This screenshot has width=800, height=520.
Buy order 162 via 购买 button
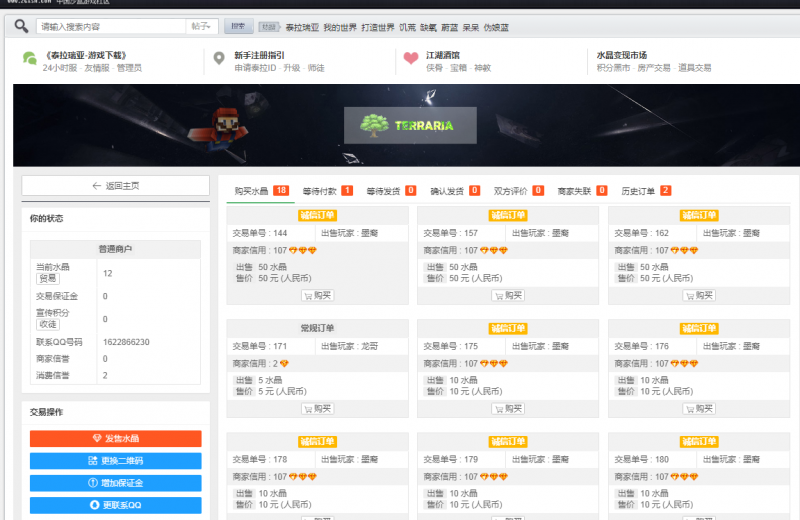click(699, 295)
